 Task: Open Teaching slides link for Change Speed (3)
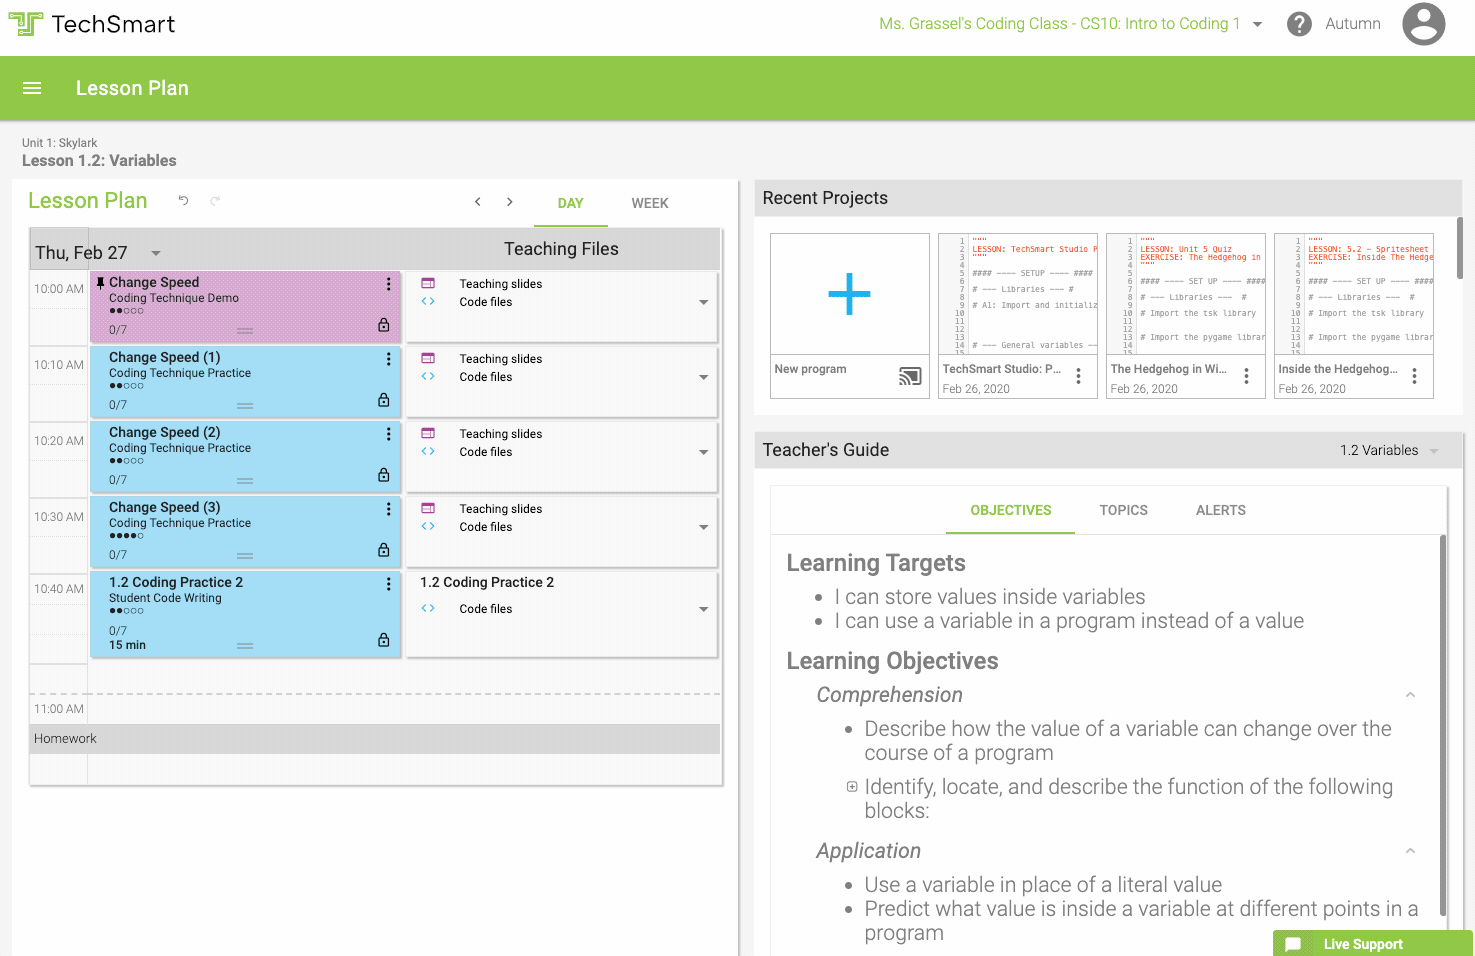point(500,509)
